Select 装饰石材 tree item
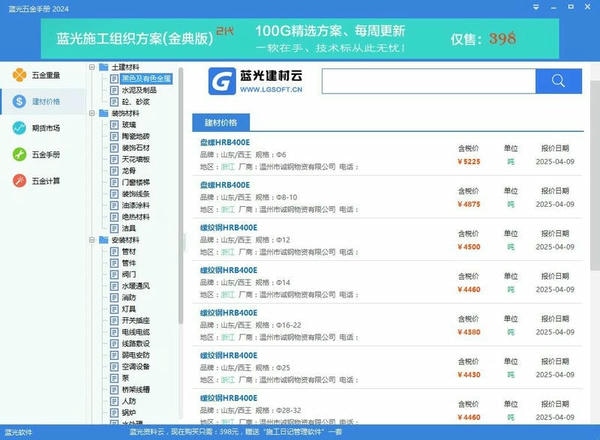Image resolution: width=600 pixels, height=440 pixels. tap(136, 148)
